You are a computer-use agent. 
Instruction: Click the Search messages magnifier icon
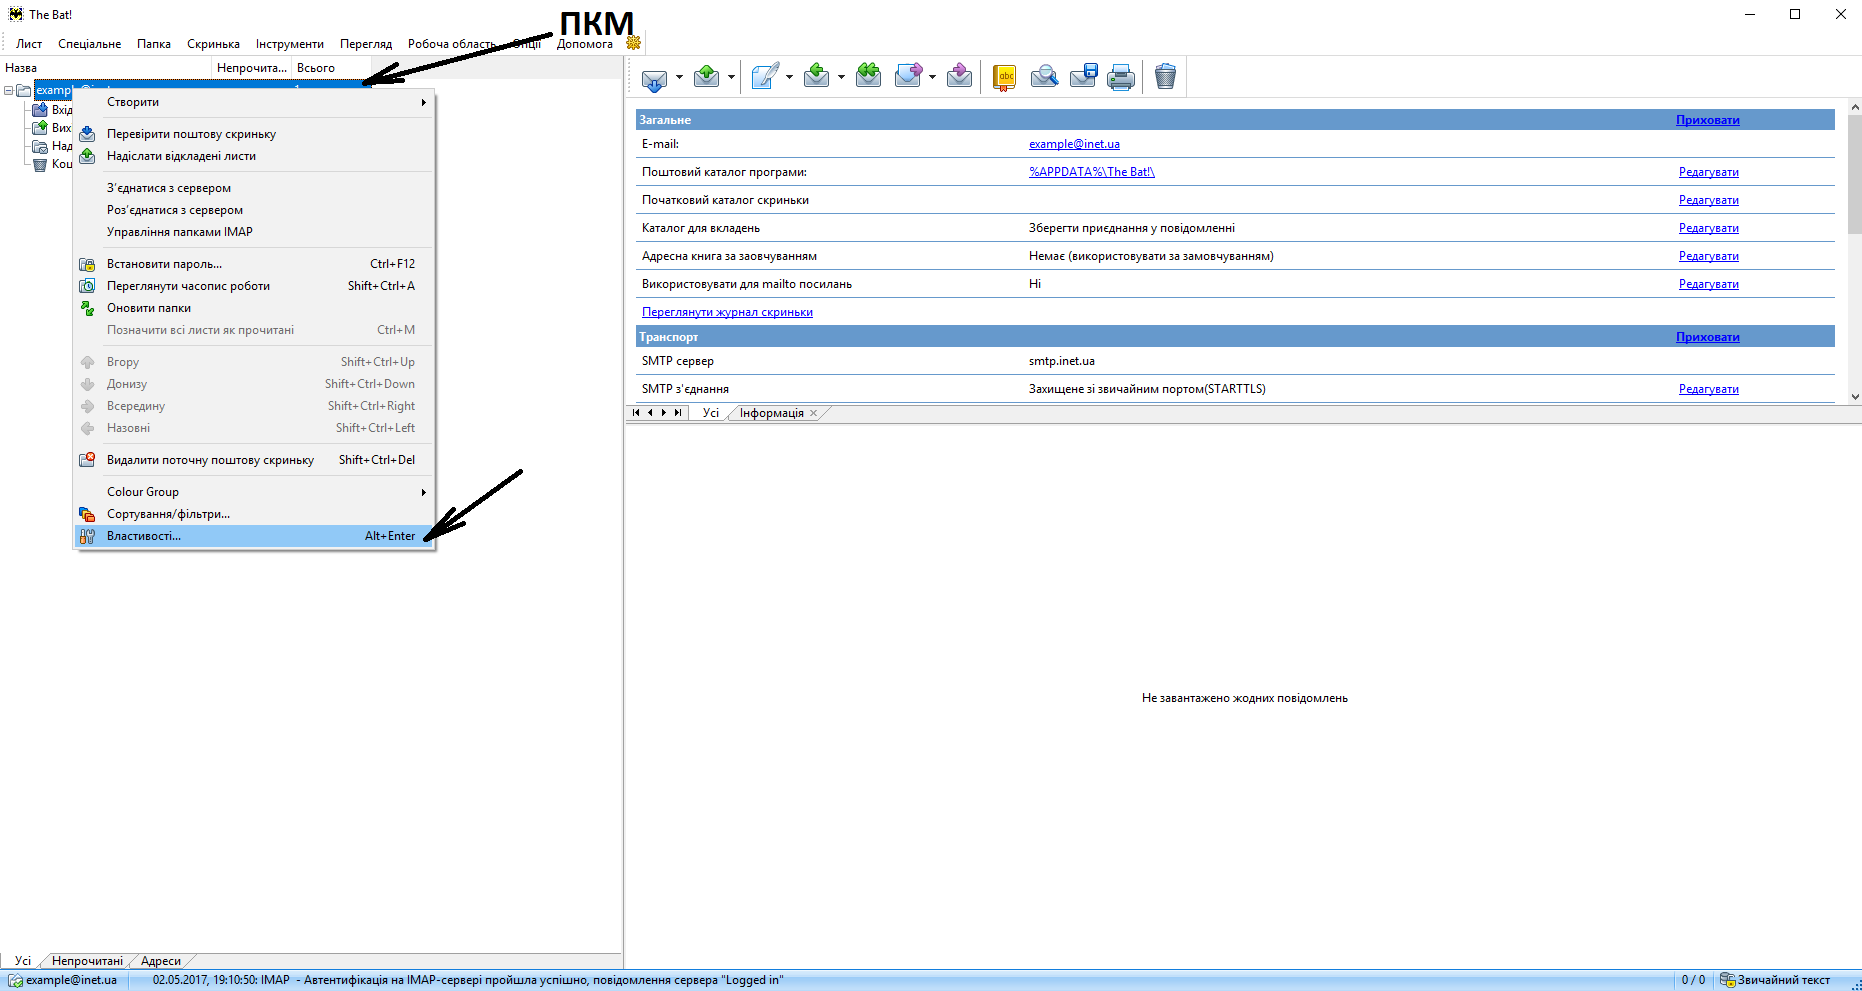pyautogui.click(x=1044, y=77)
